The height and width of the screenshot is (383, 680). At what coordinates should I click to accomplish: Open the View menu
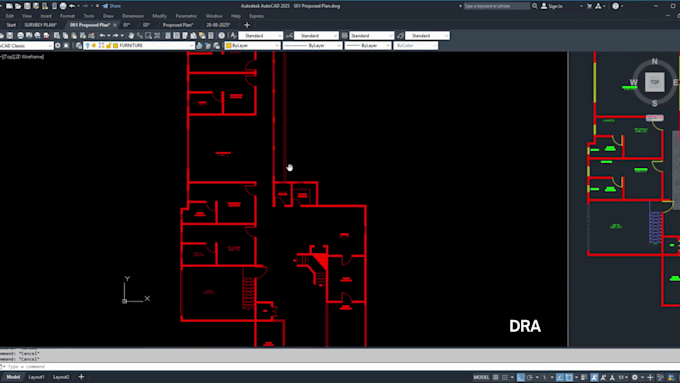point(27,16)
